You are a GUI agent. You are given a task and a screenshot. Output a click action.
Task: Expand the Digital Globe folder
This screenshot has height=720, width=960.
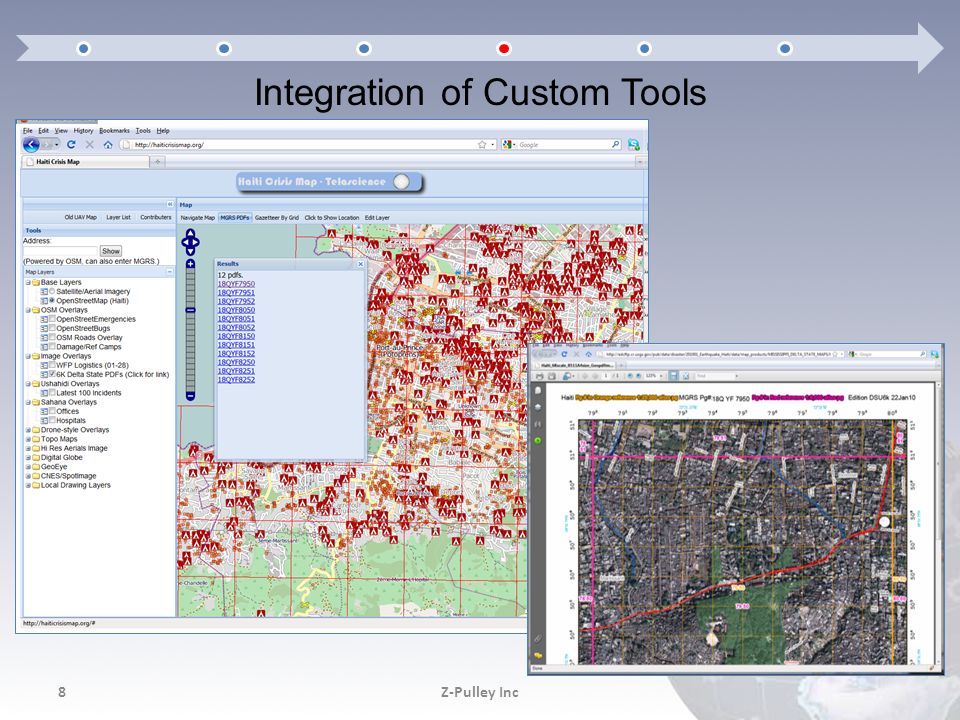(x=28, y=457)
